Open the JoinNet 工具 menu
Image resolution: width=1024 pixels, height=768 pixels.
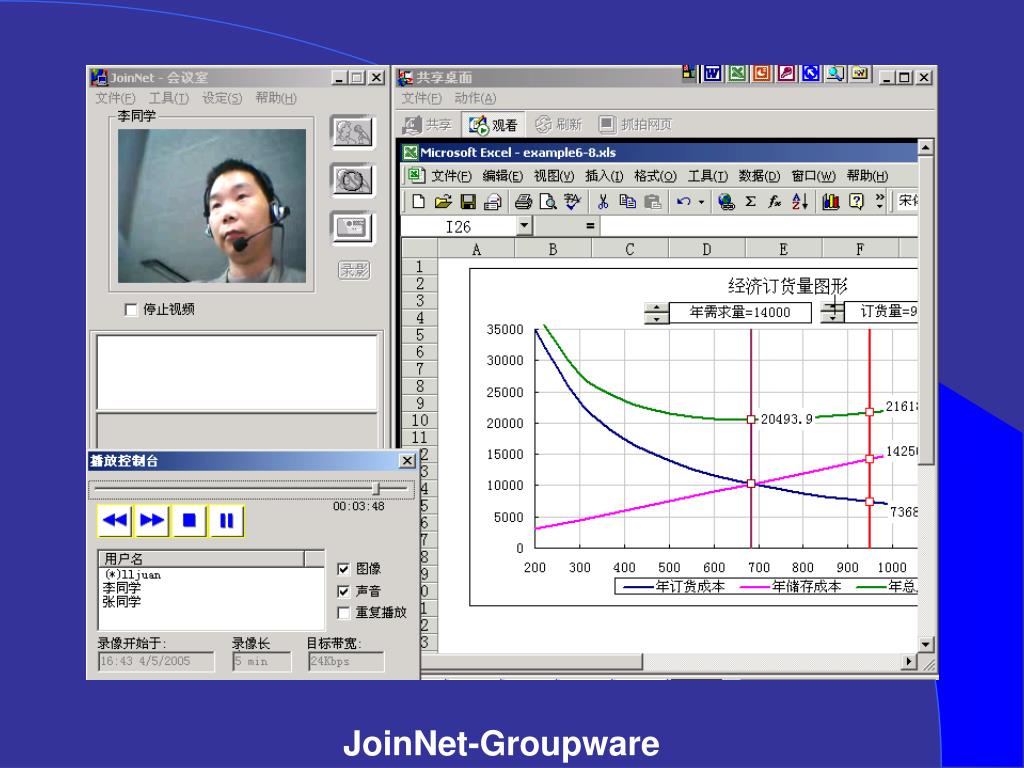tap(169, 99)
